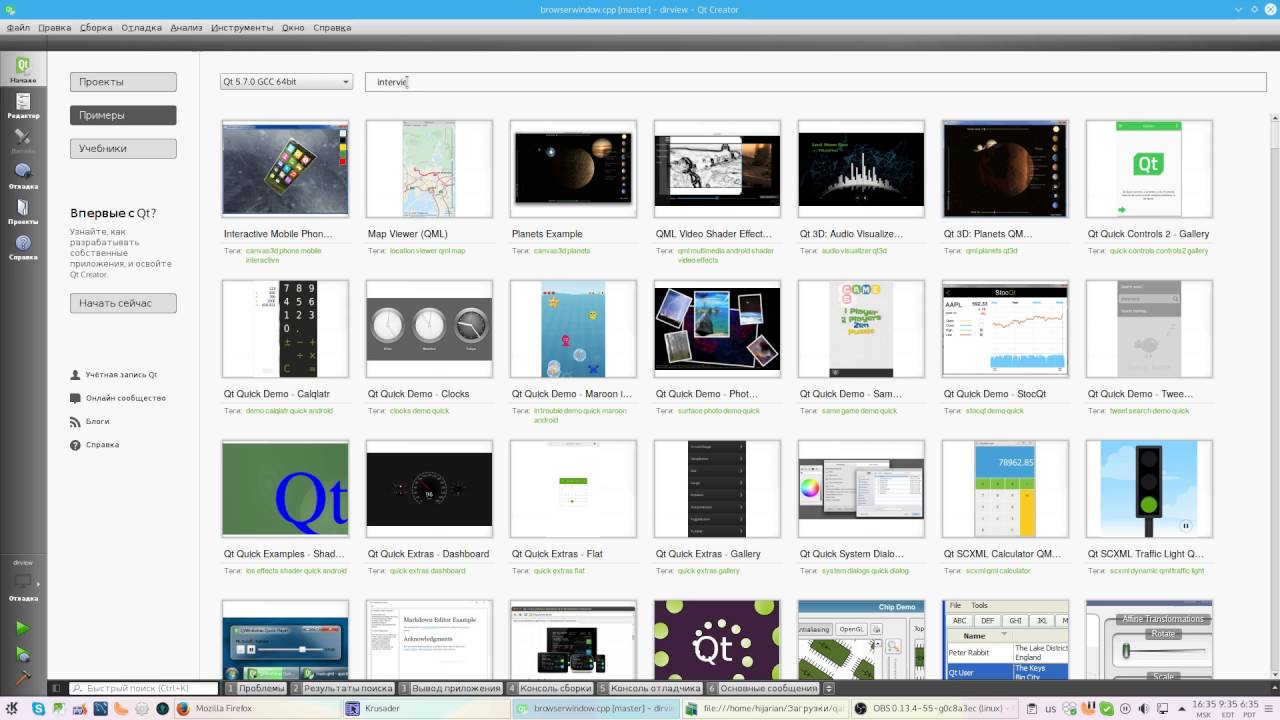Click the dirview kit selector monitor icon

(23, 580)
